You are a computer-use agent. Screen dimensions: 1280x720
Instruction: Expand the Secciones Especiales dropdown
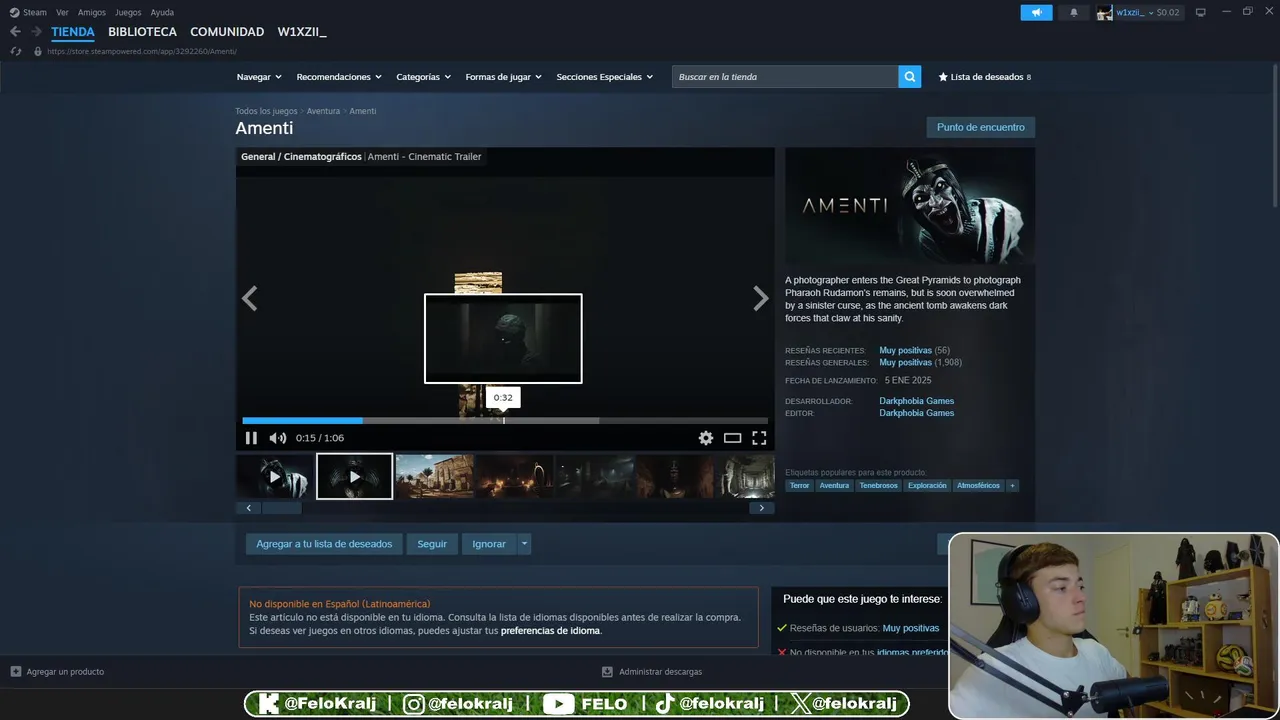point(604,77)
